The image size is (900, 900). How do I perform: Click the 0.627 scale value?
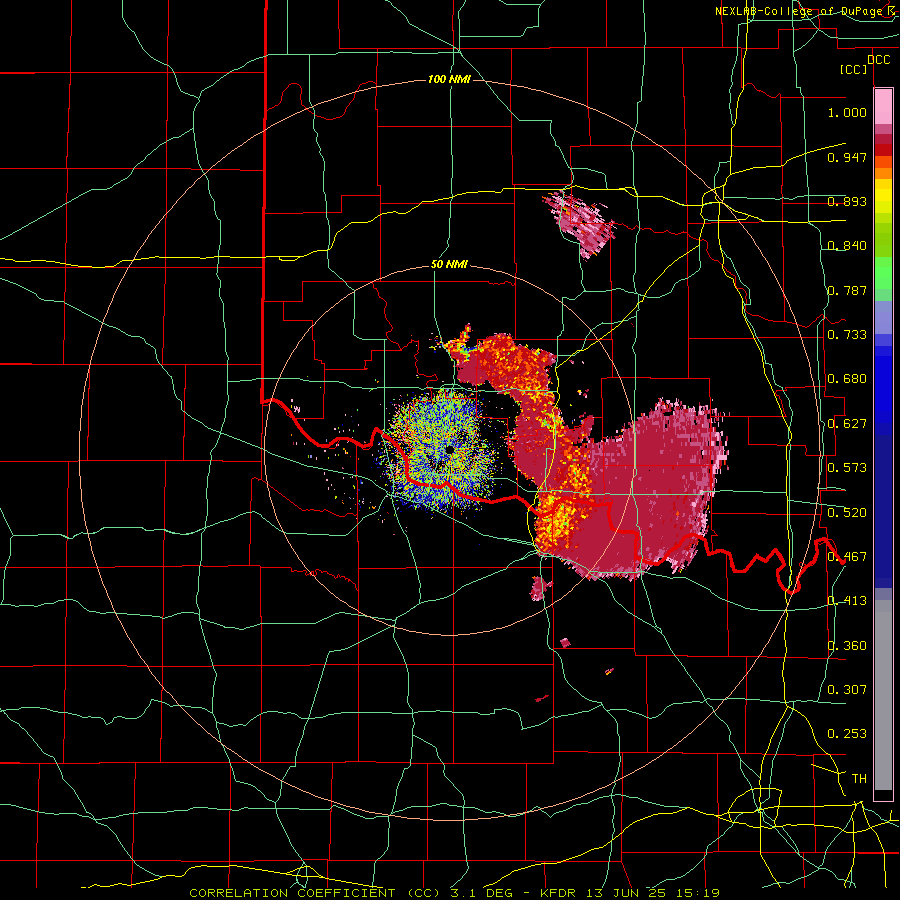click(847, 424)
